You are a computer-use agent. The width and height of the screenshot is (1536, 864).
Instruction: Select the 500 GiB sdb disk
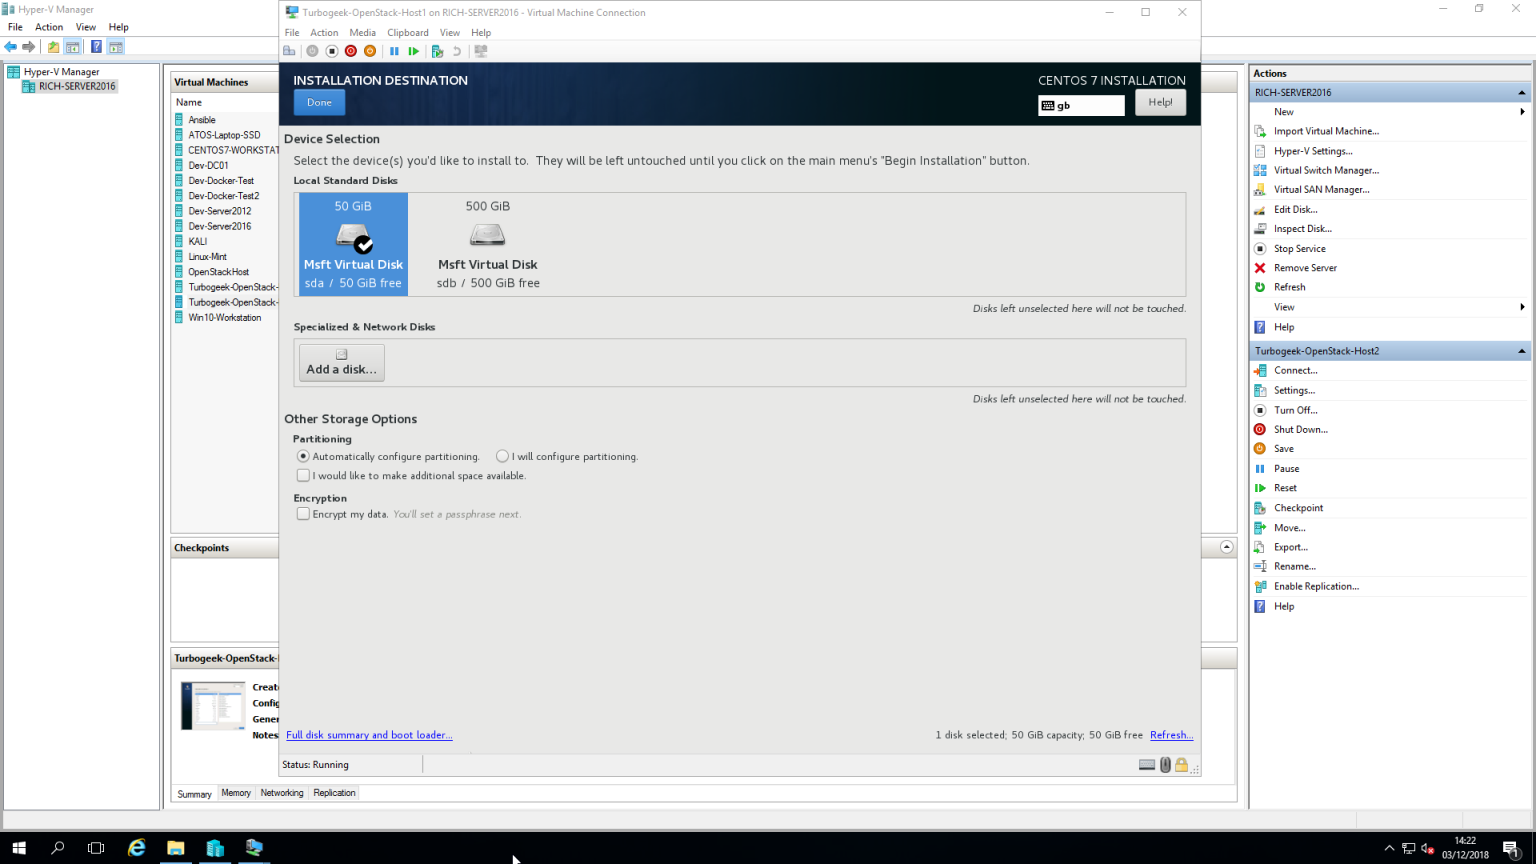488,245
